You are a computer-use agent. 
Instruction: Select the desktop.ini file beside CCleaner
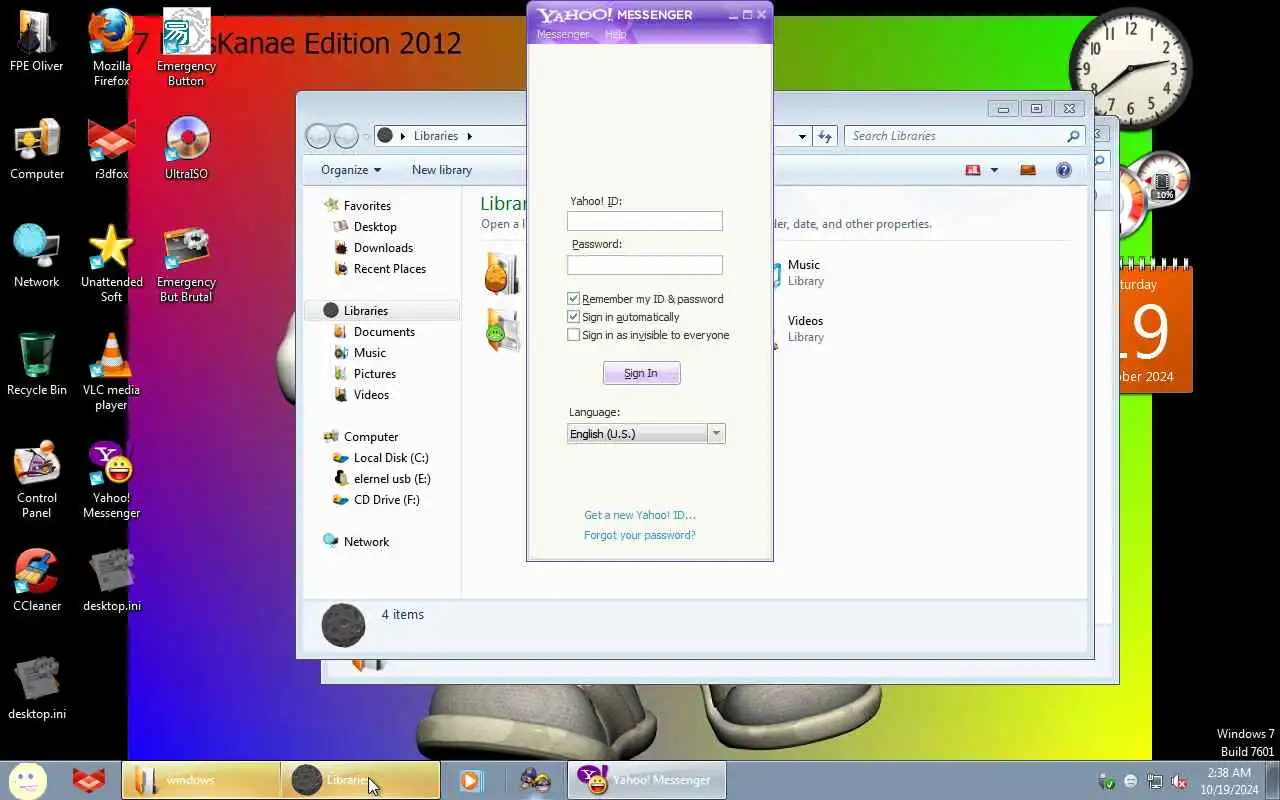(111, 582)
